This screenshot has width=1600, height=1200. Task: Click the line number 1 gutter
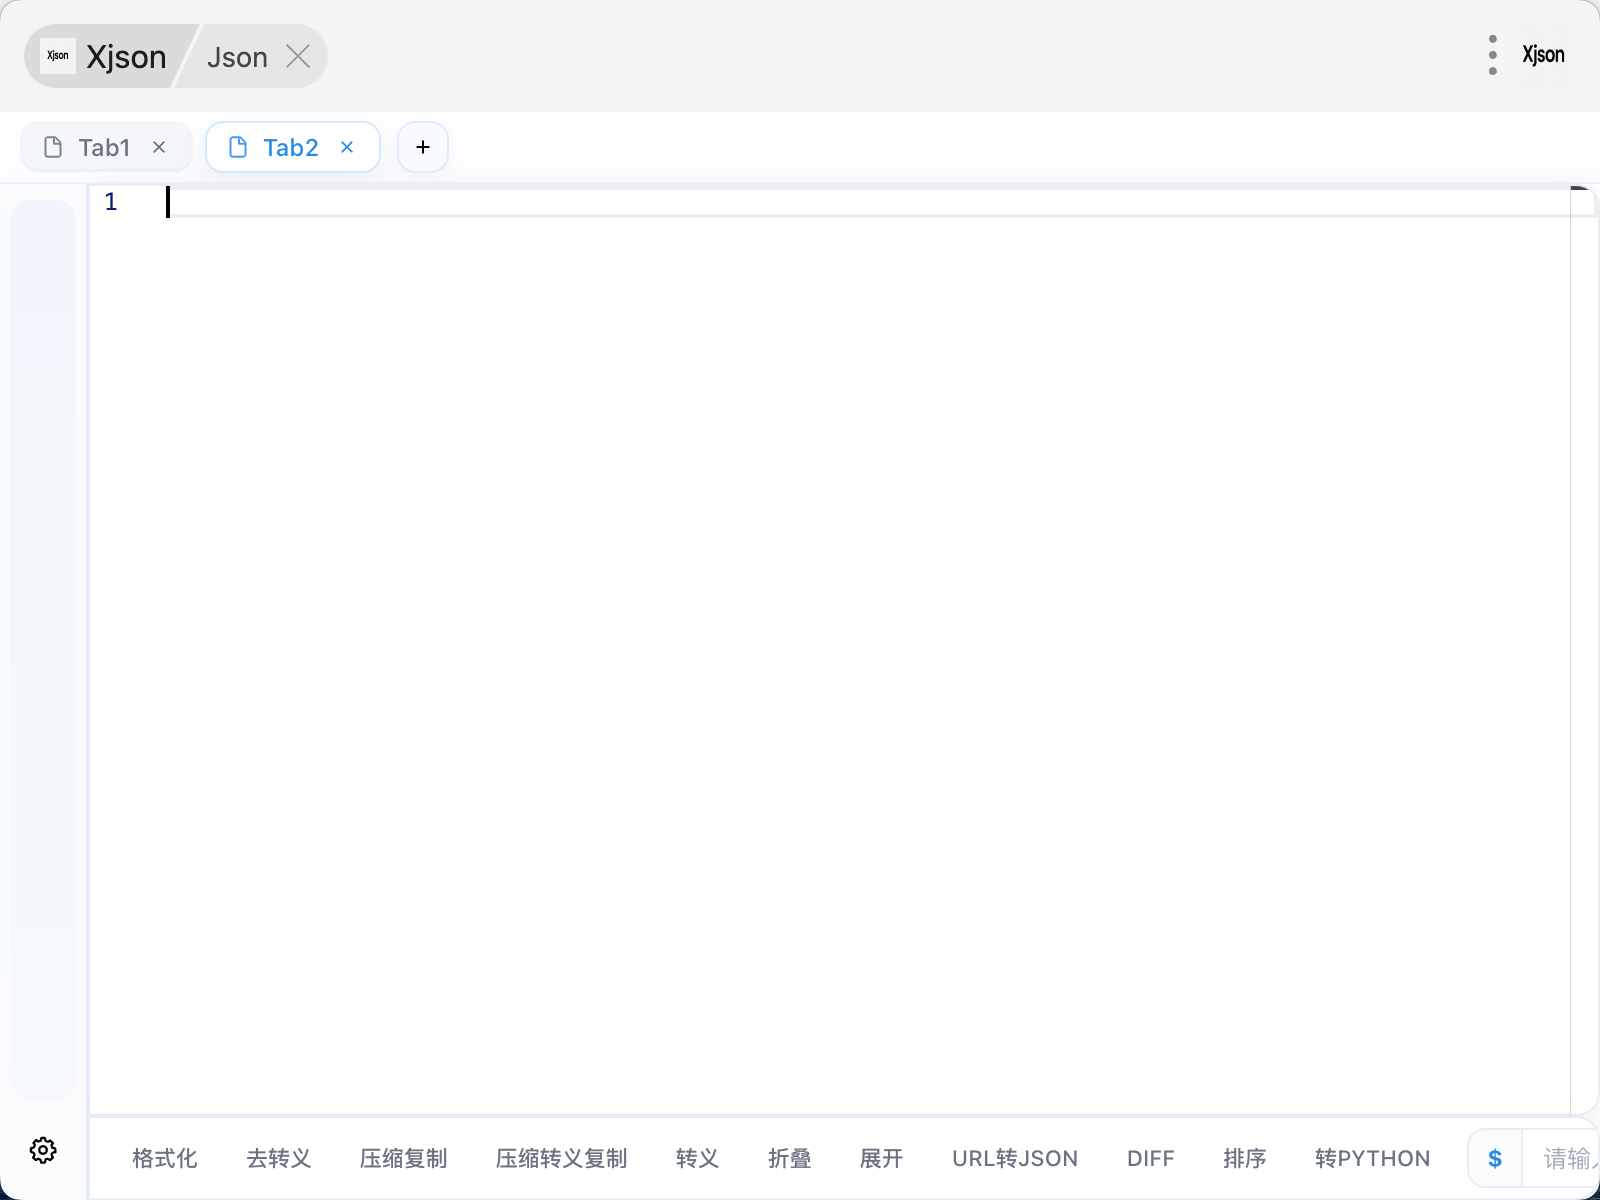(111, 202)
